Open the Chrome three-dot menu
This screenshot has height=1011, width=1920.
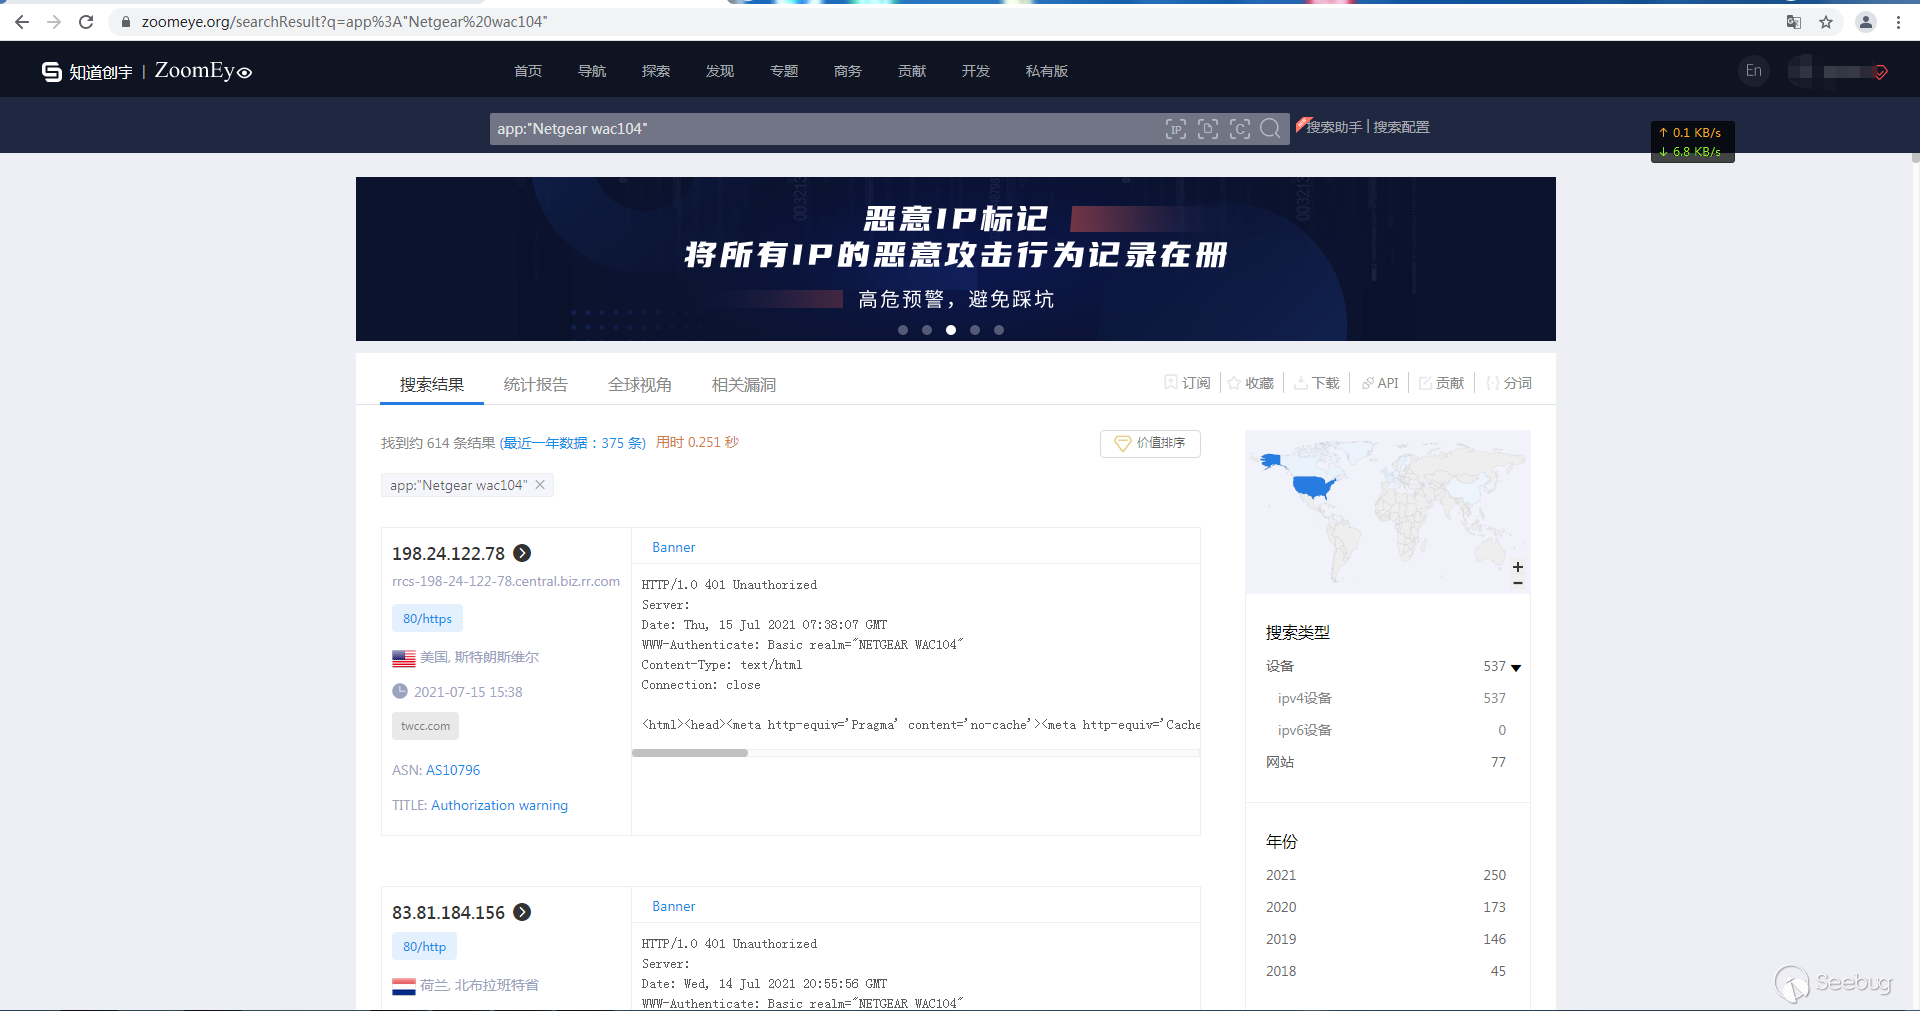[1898, 22]
